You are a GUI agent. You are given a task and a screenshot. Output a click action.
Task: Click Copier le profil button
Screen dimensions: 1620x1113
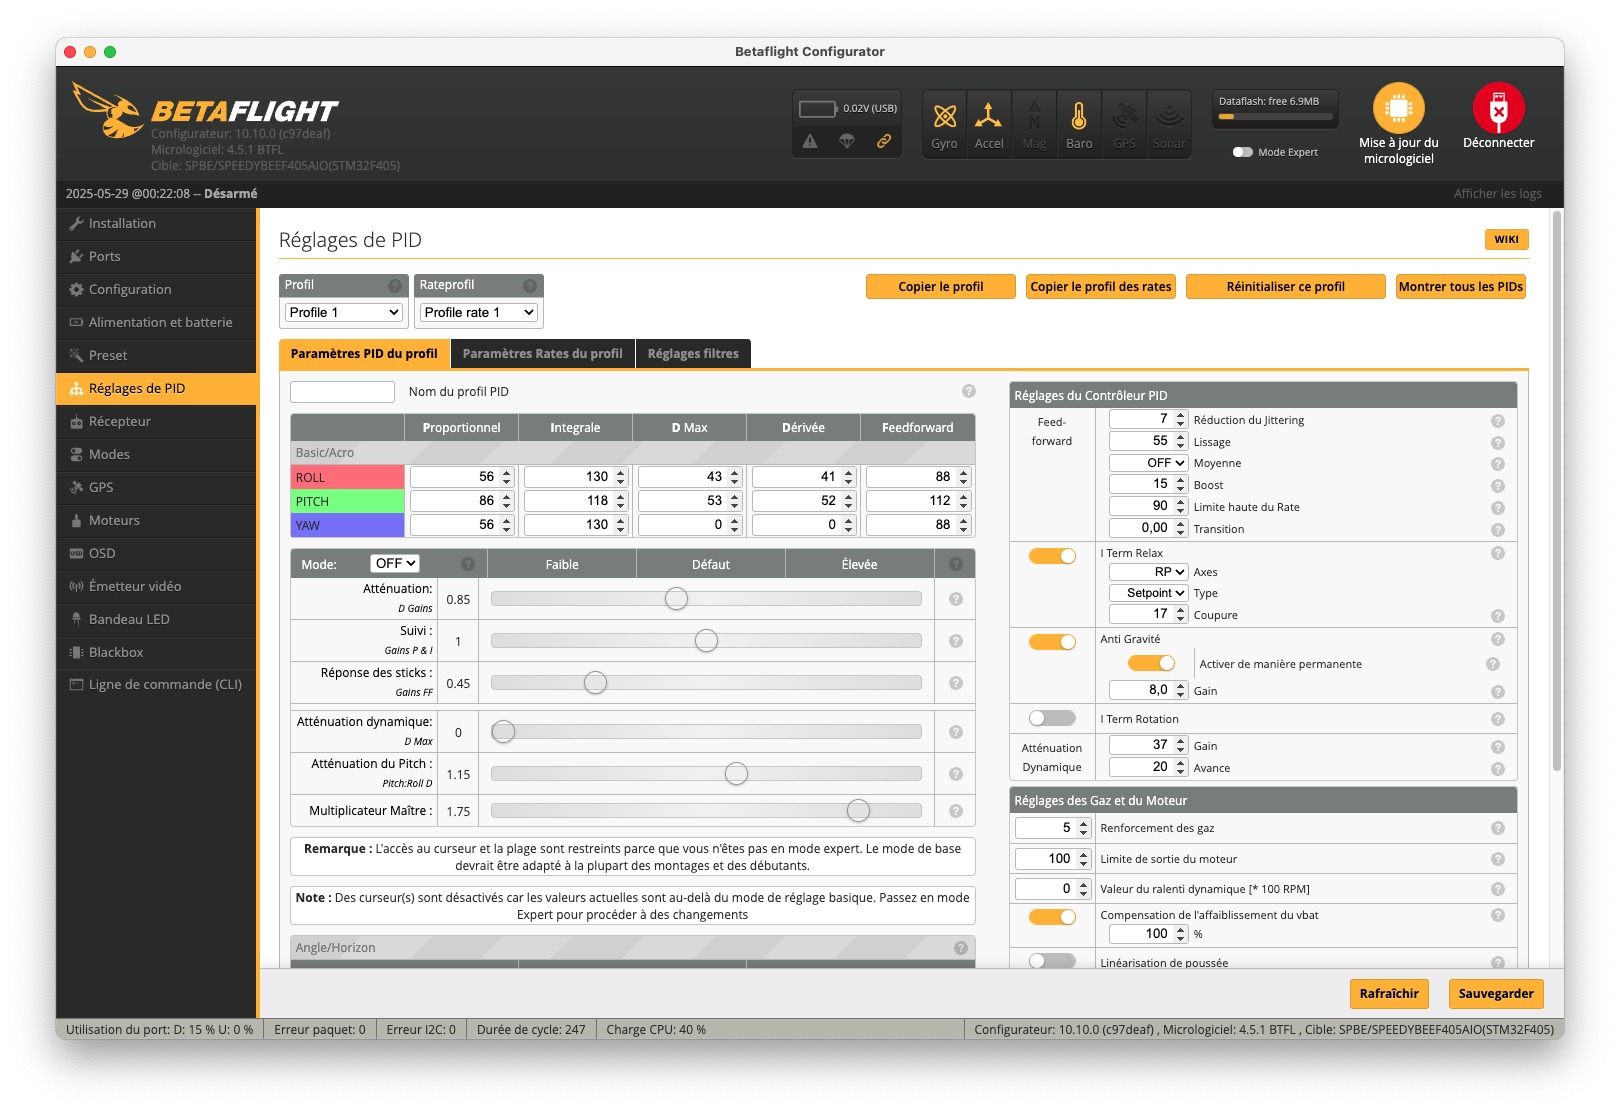point(941,287)
